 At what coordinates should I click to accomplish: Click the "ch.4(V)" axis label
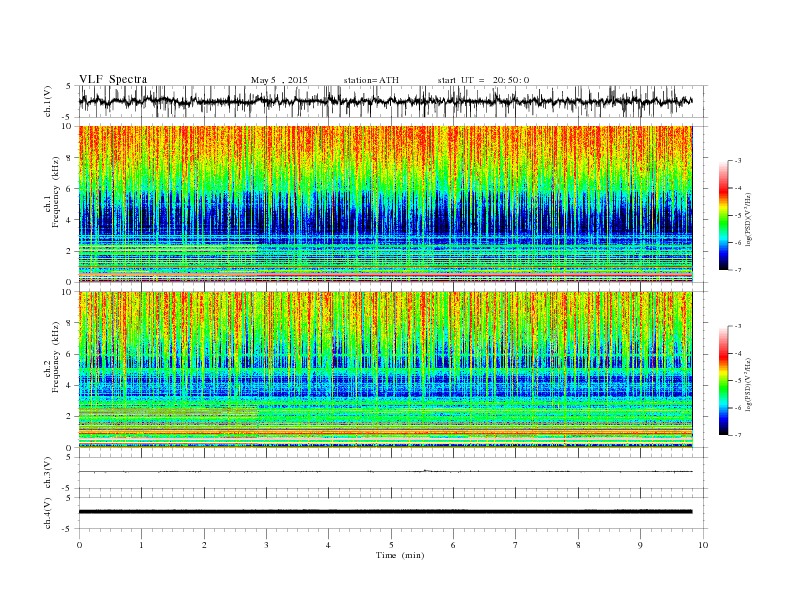pyautogui.click(x=47, y=513)
